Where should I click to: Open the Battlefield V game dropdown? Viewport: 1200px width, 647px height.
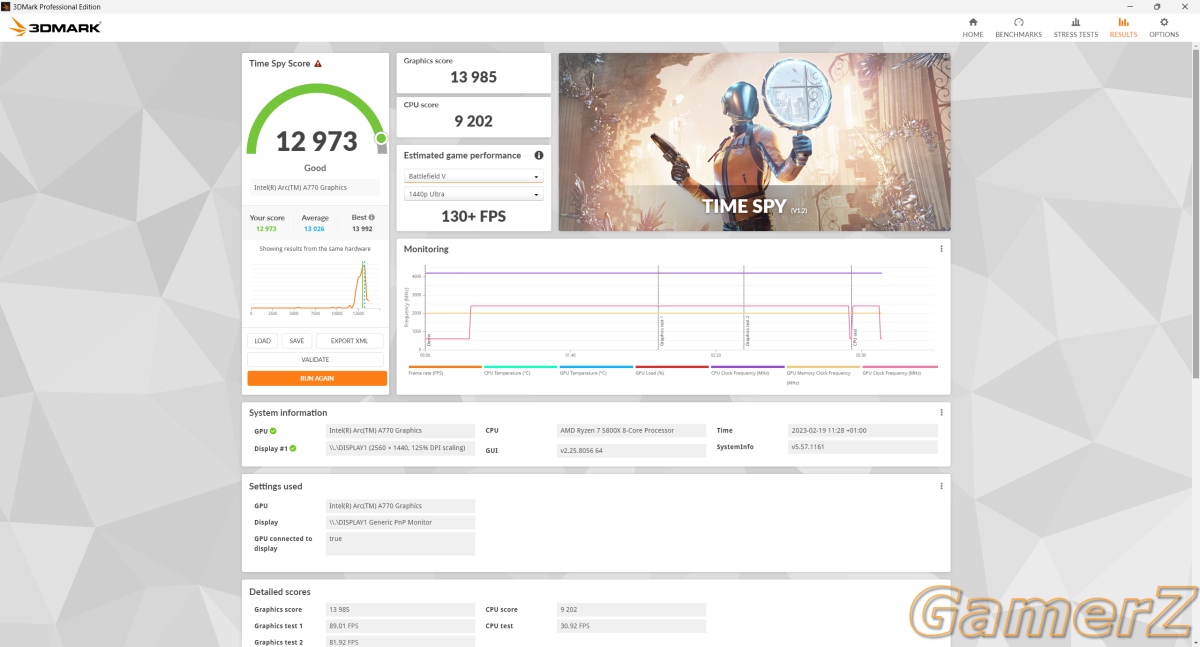473,176
